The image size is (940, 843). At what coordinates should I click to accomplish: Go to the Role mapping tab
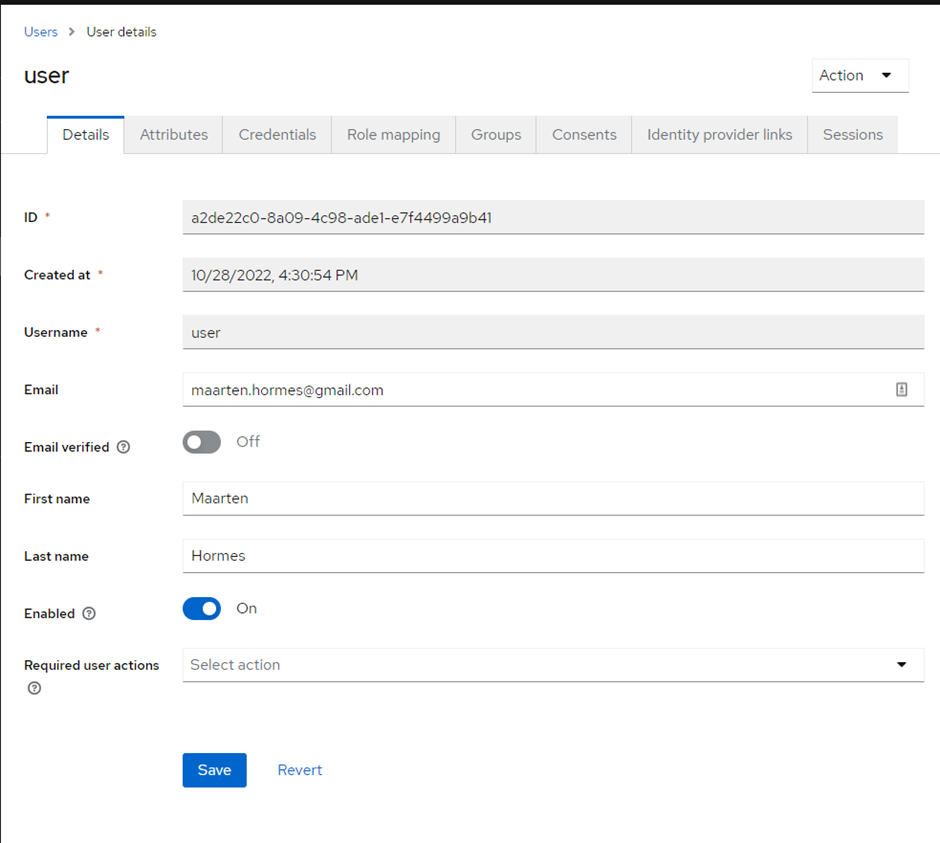coord(393,135)
